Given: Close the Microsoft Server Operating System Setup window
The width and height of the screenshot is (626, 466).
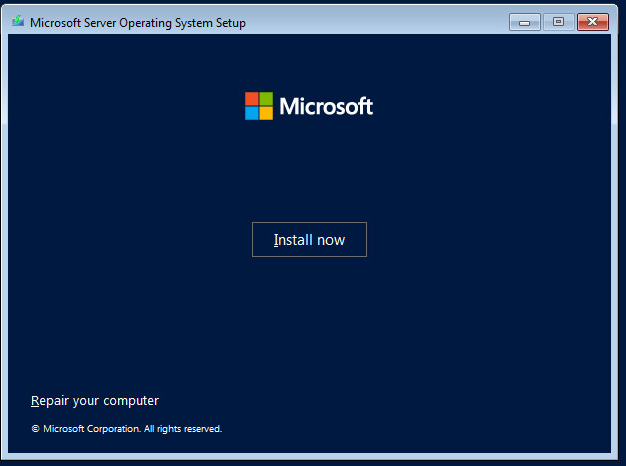Looking at the screenshot, I should click(593, 22).
